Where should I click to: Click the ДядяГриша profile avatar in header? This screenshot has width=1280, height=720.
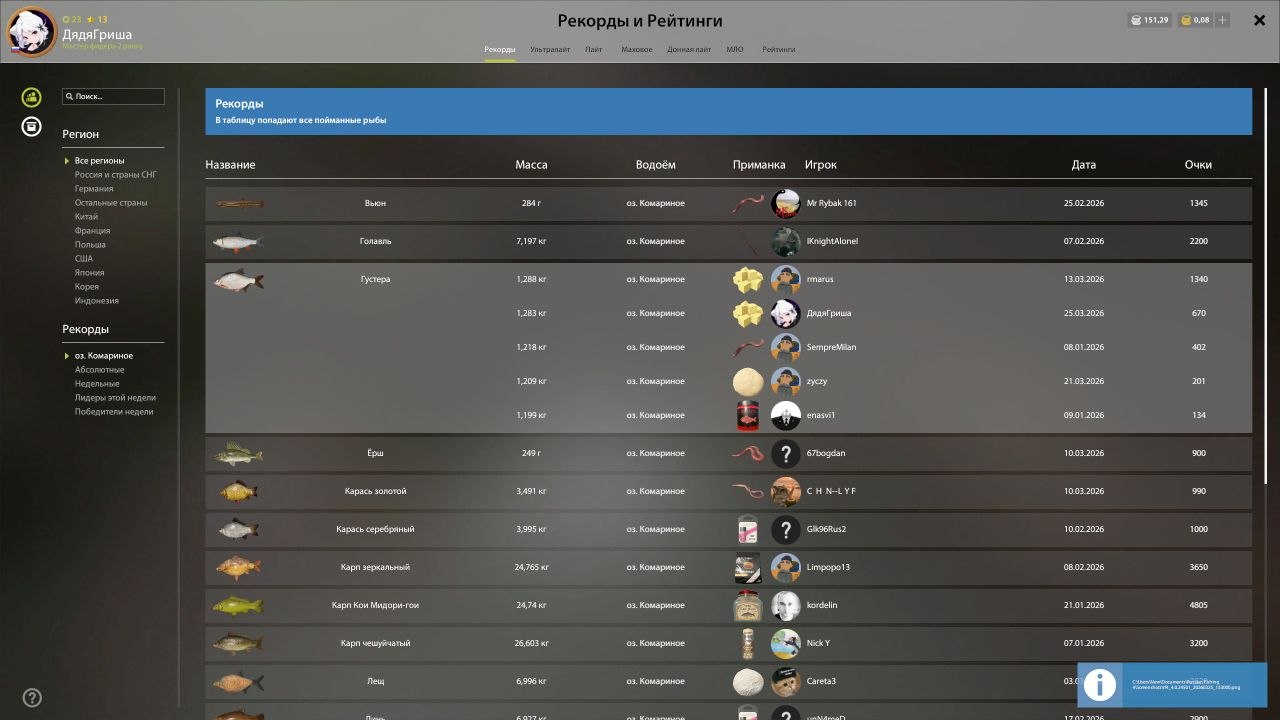coord(32,33)
